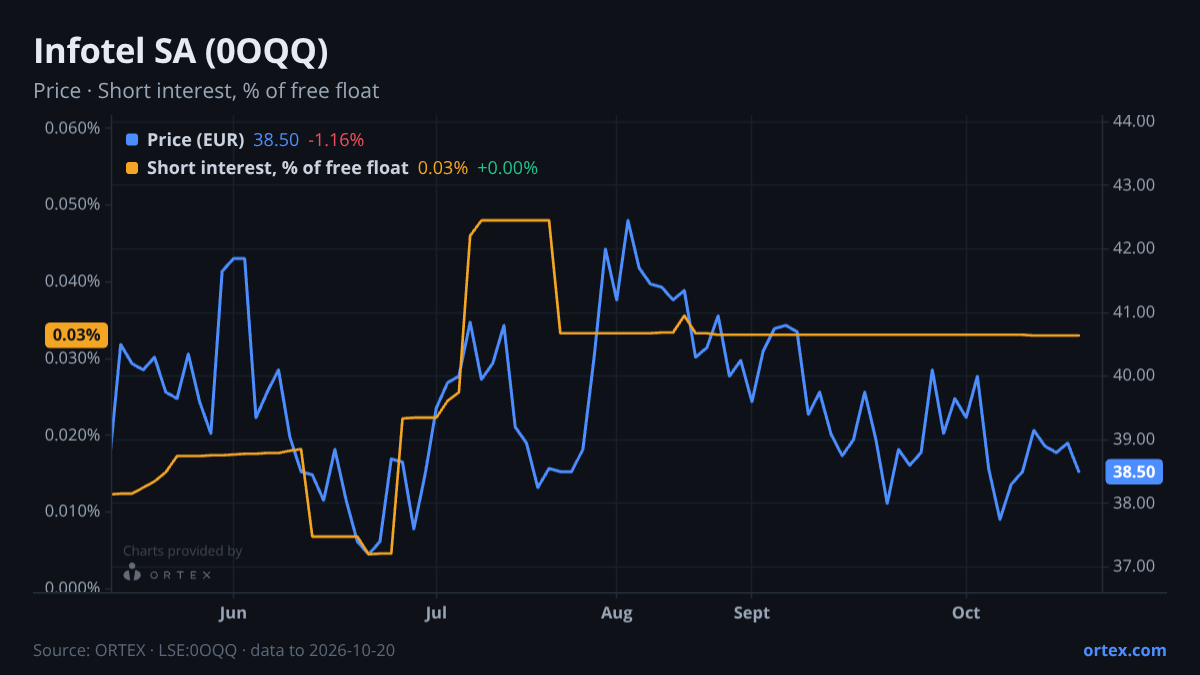Click the 38.50 price value in legend
Viewport: 1200px width, 675px height.
[x=276, y=140]
